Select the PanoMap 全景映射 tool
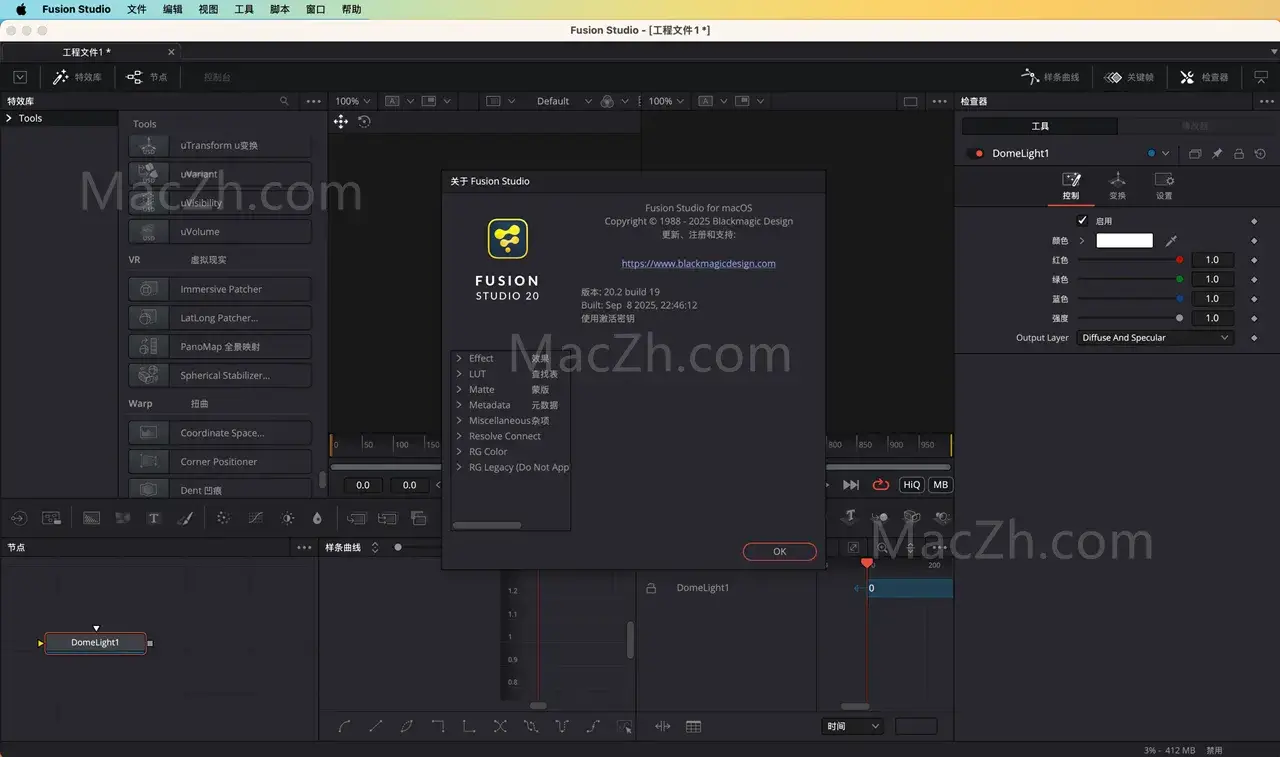The height and width of the screenshot is (757, 1280). 220,346
